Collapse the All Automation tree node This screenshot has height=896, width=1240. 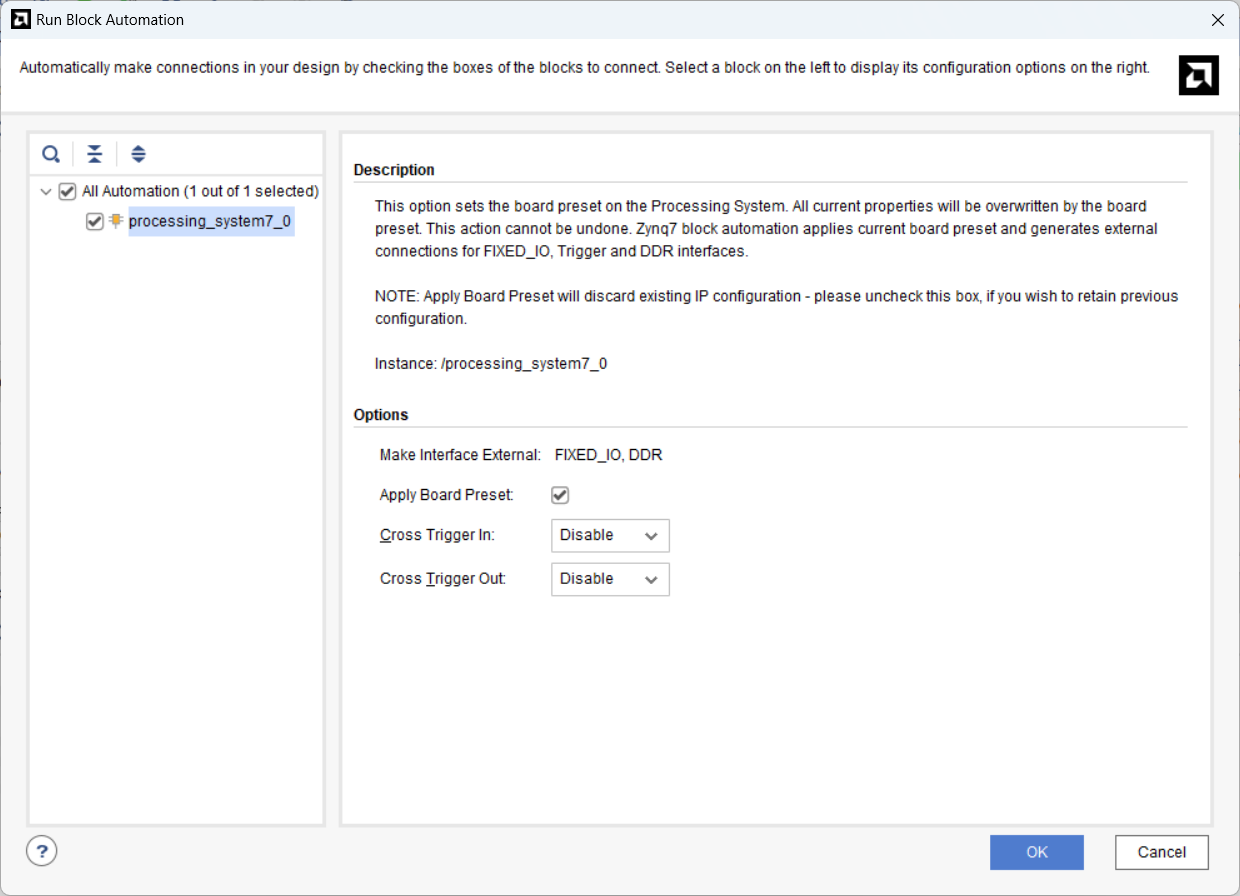pyautogui.click(x=46, y=191)
